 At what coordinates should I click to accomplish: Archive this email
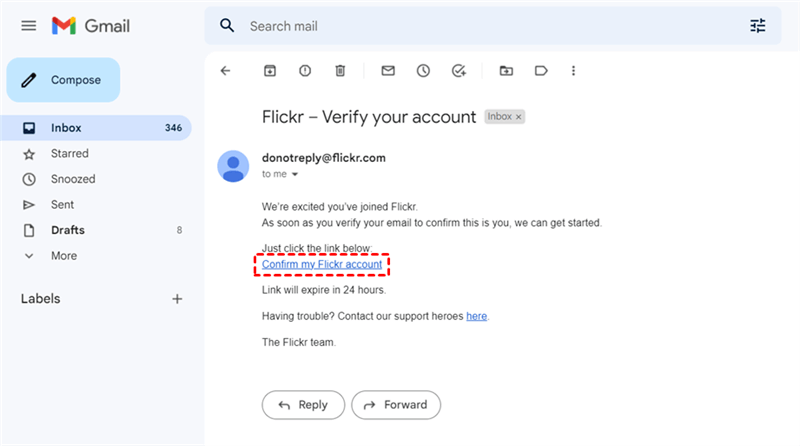[x=269, y=71]
